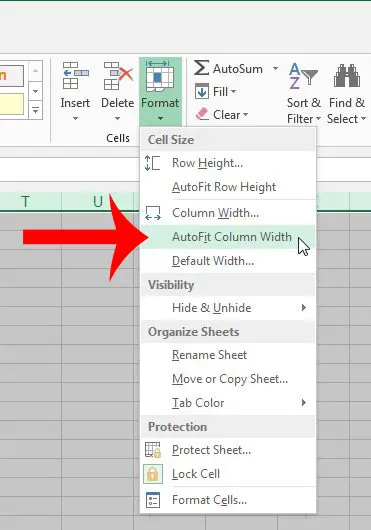
Task: Click the Find & Select binoculars icon
Action: pyautogui.click(x=347, y=75)
